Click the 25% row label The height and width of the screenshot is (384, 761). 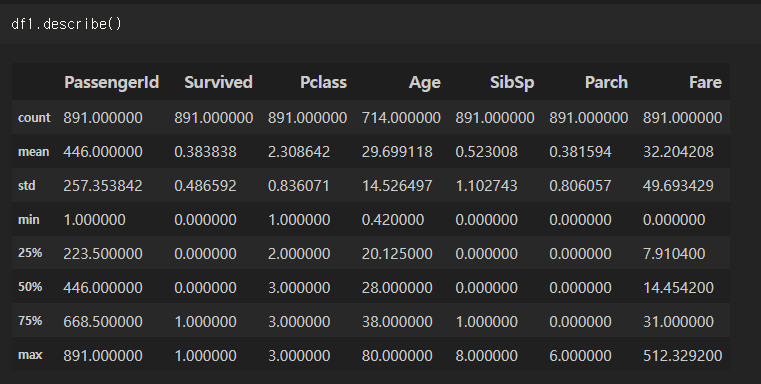pos(30,253)
